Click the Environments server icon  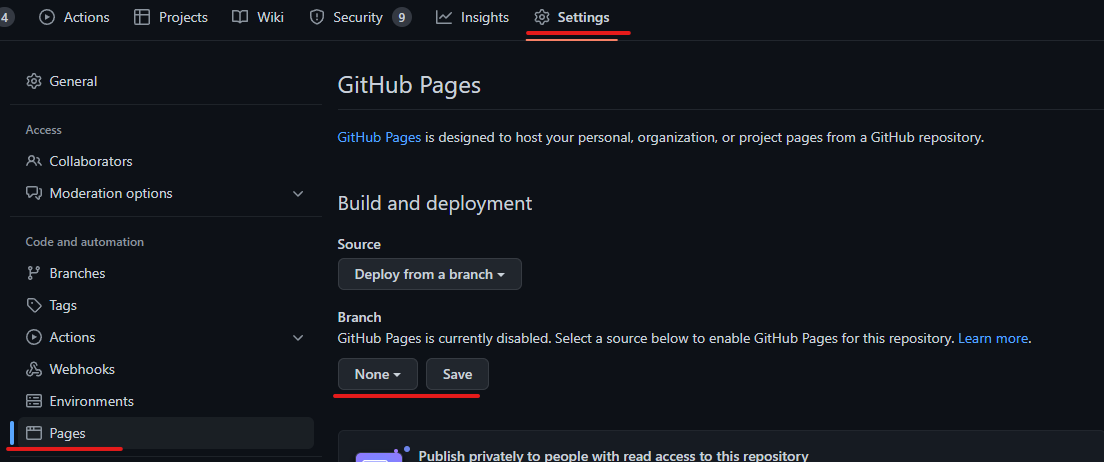[x=34, y=401]
